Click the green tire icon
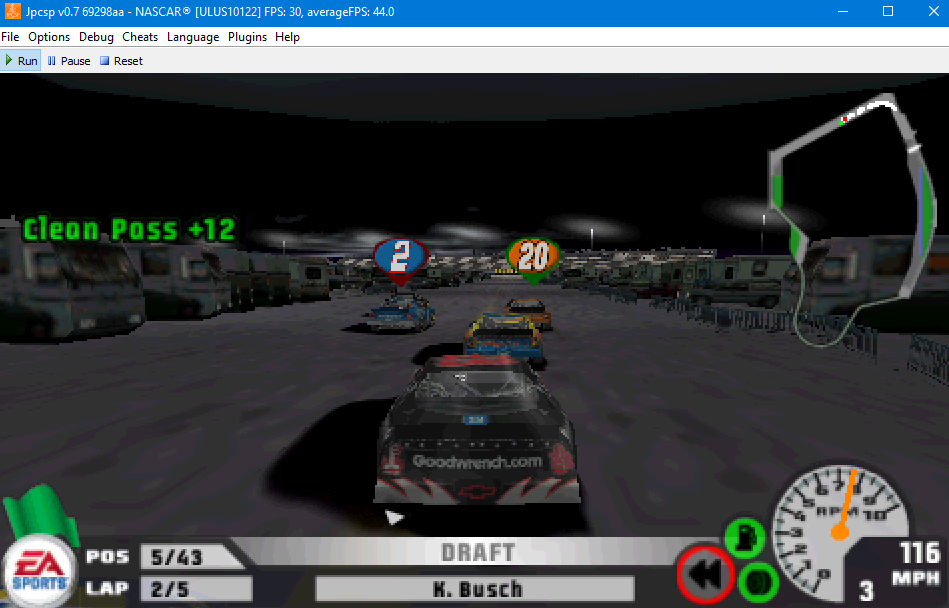The image size is (949, 608). pyautogui.click(x=758, y=582)
